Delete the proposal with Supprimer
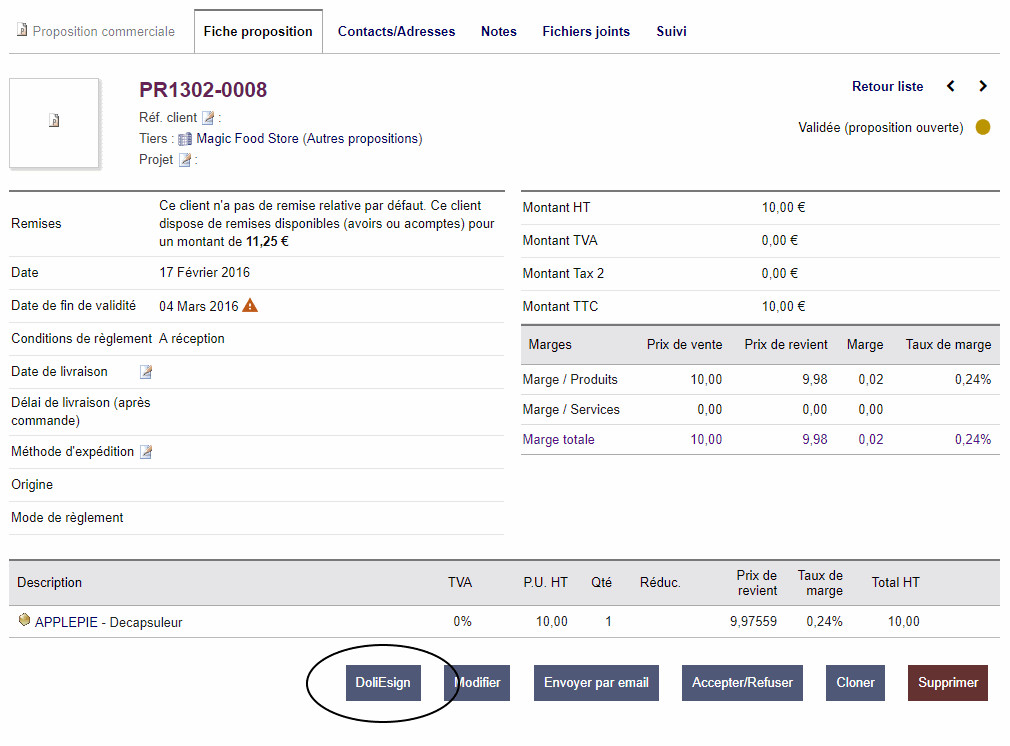 [x=948, y=683]
